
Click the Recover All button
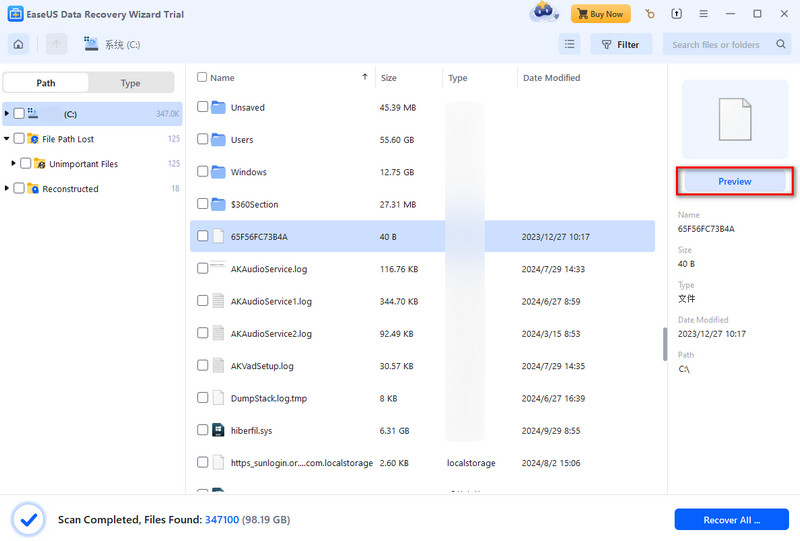[x=731, y=519]
